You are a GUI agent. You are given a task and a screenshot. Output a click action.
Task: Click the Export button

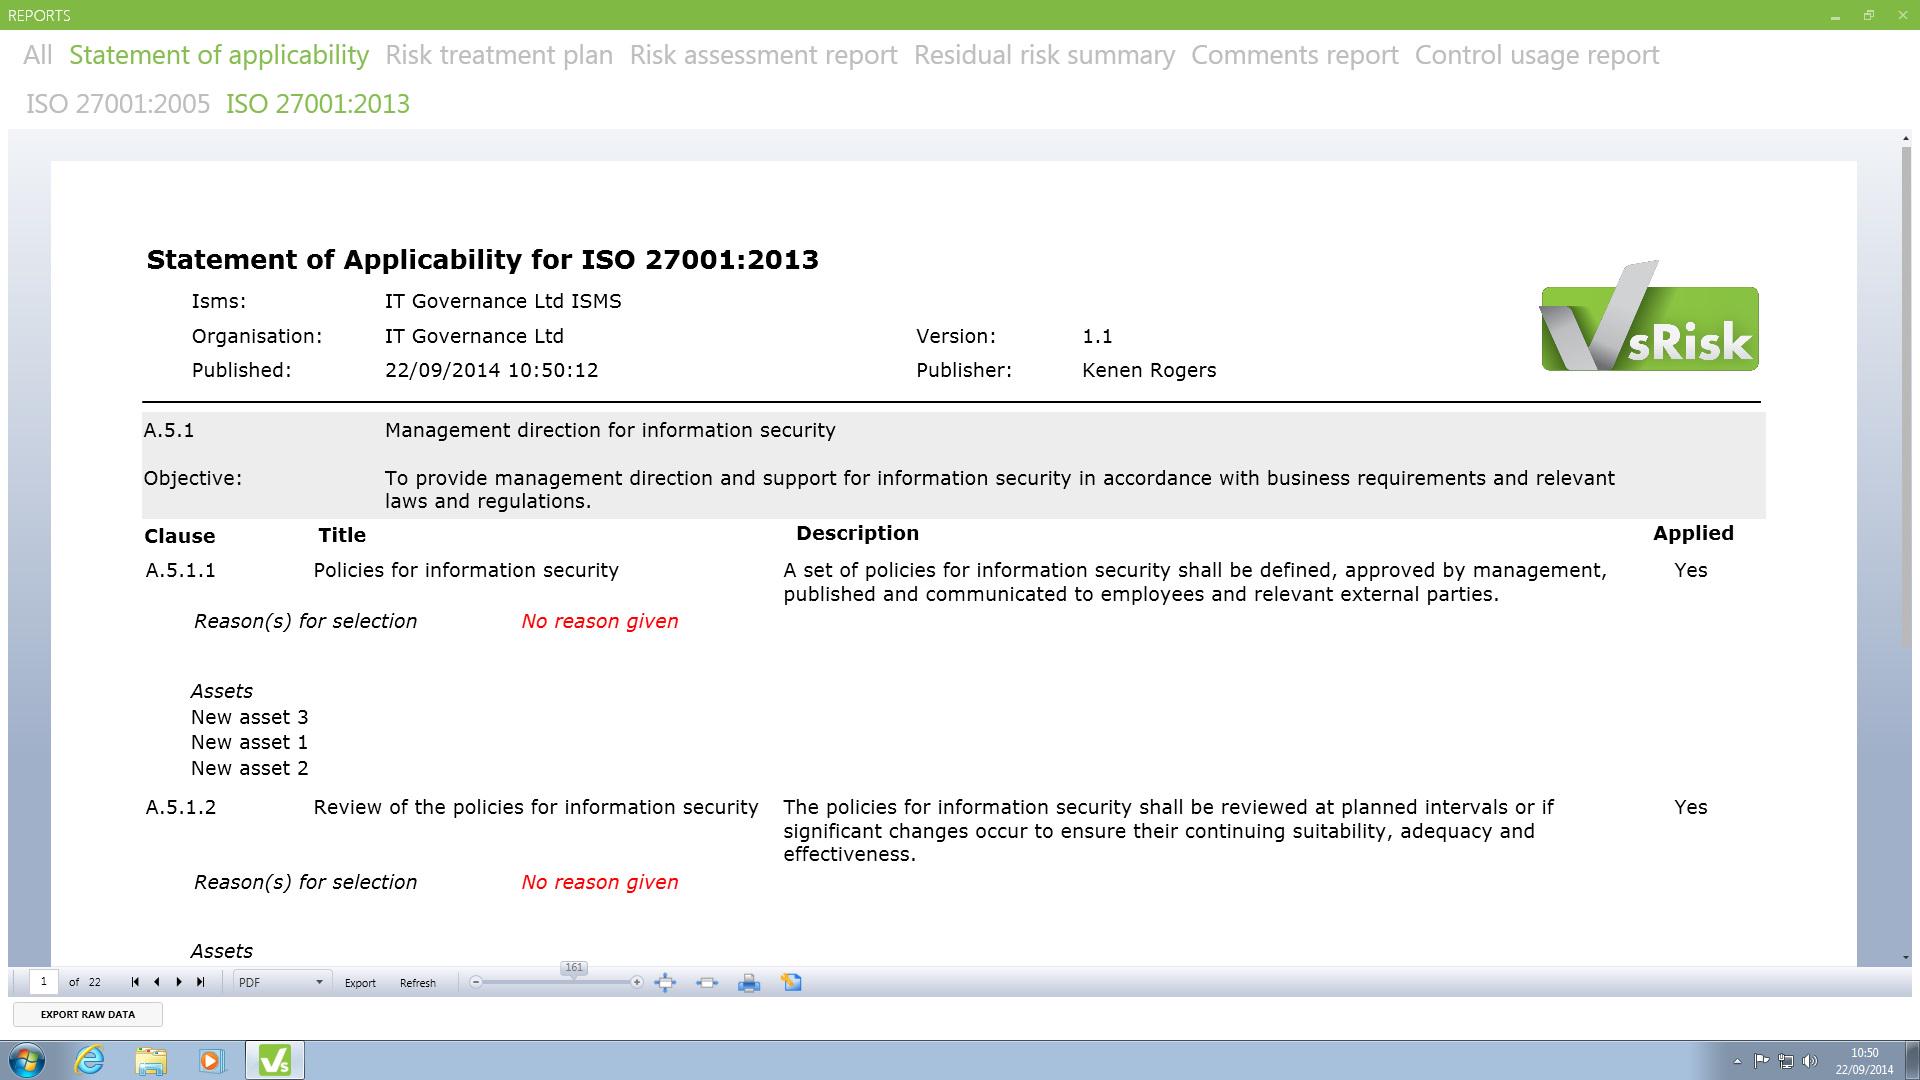[x=360, y=983]
